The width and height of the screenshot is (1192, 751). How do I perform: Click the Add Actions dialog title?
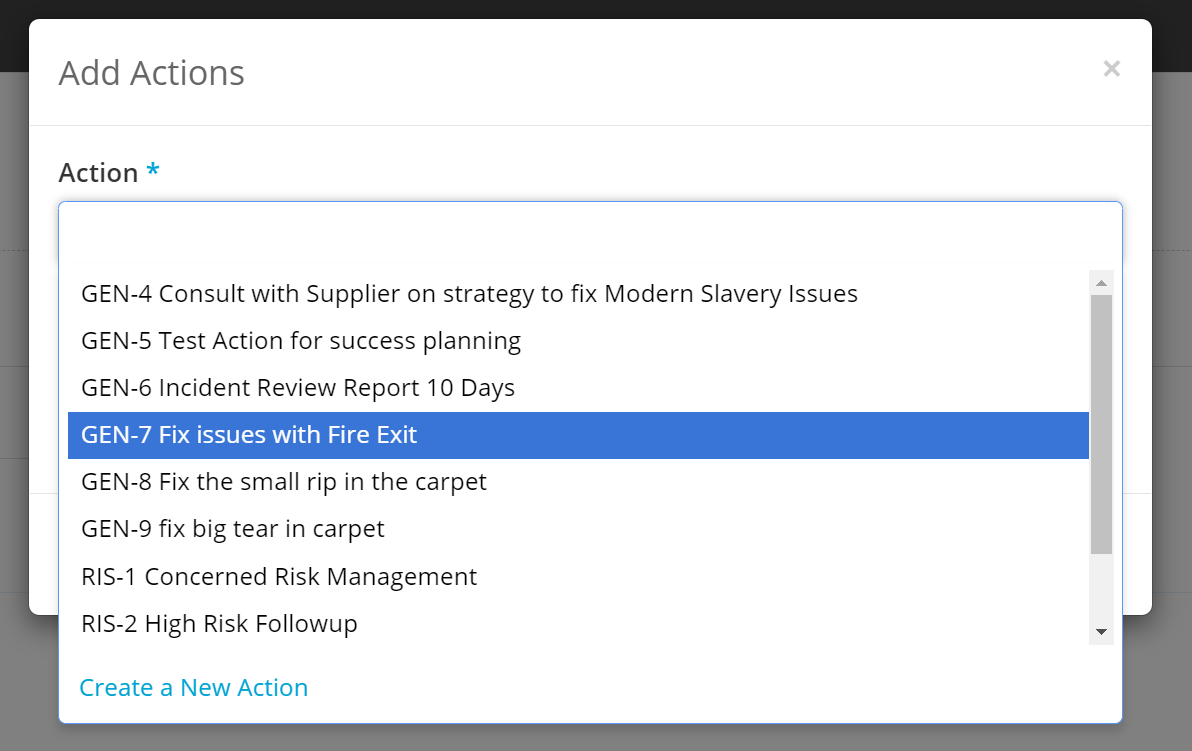pos(151,72)
